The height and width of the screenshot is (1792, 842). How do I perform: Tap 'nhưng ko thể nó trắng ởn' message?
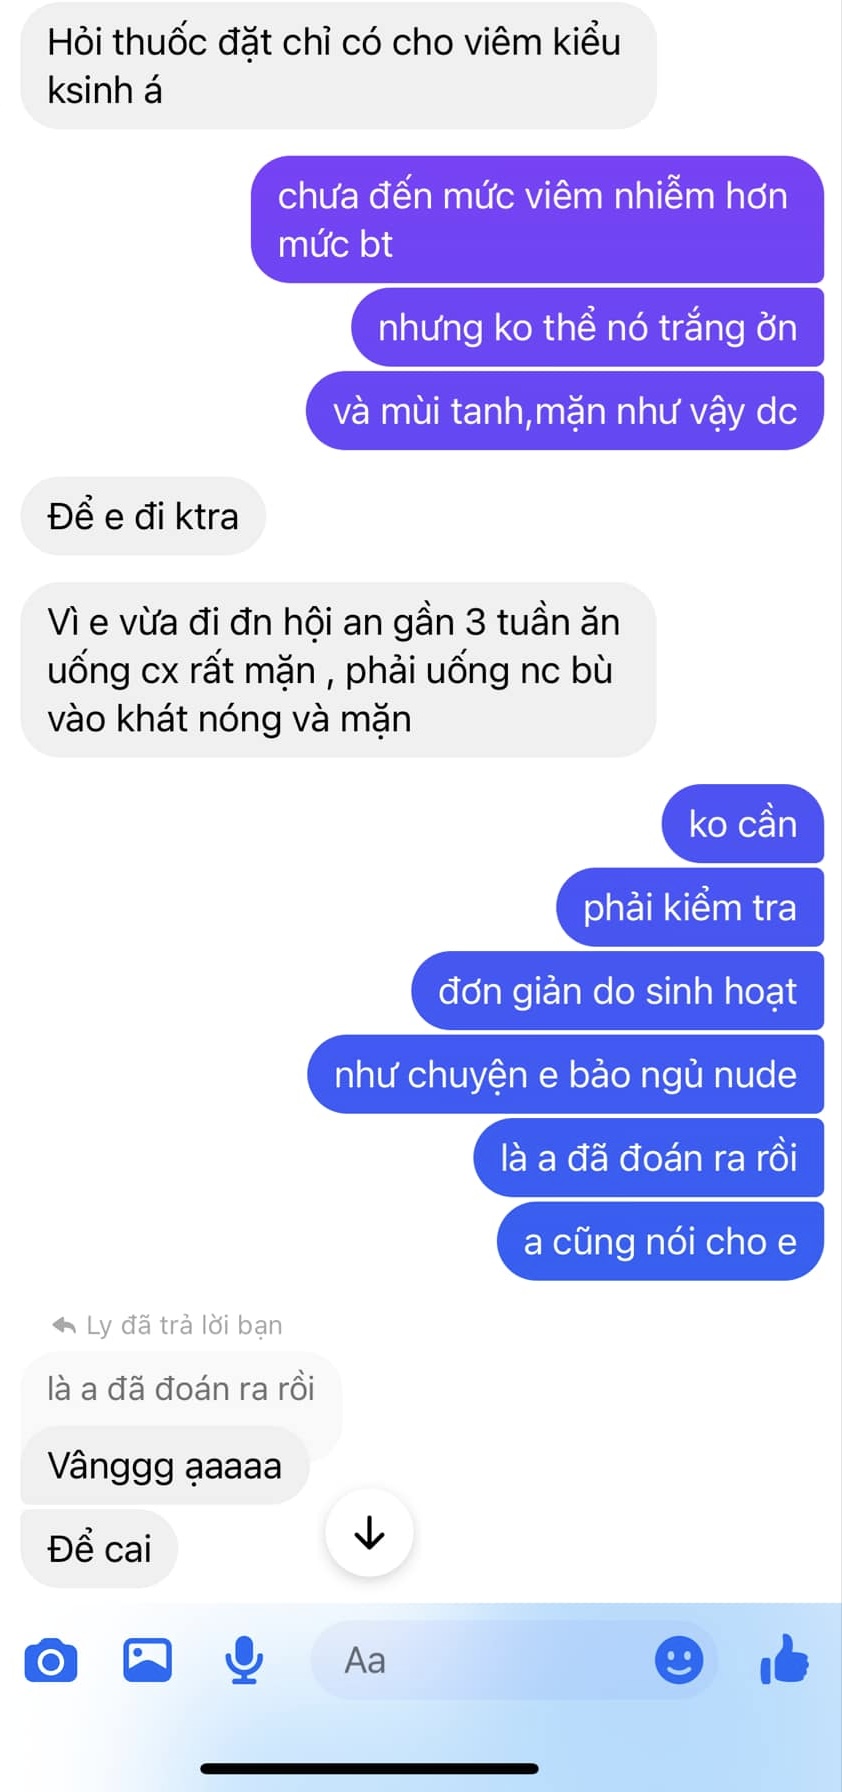click(587, 327)
